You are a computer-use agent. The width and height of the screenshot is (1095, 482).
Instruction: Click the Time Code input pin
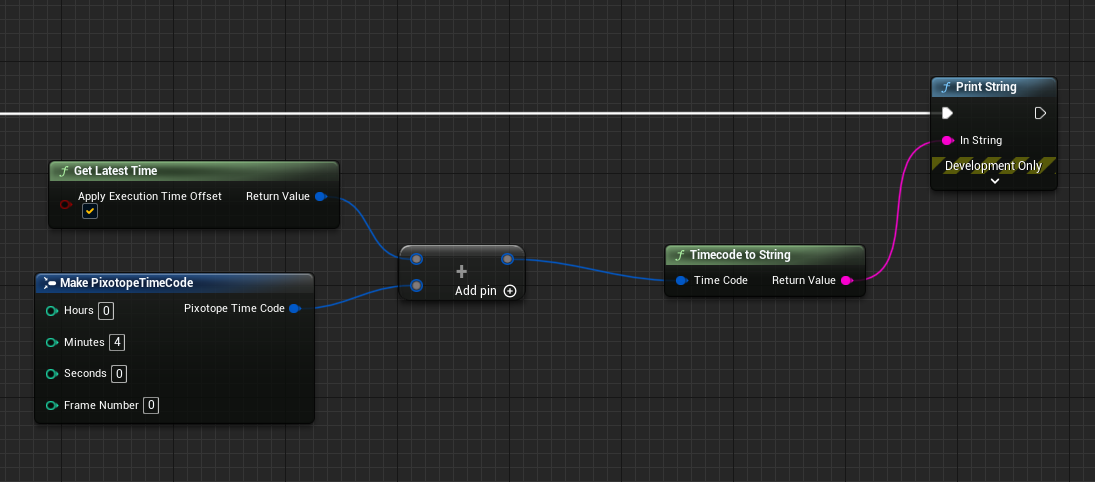(x=681, y=280)
